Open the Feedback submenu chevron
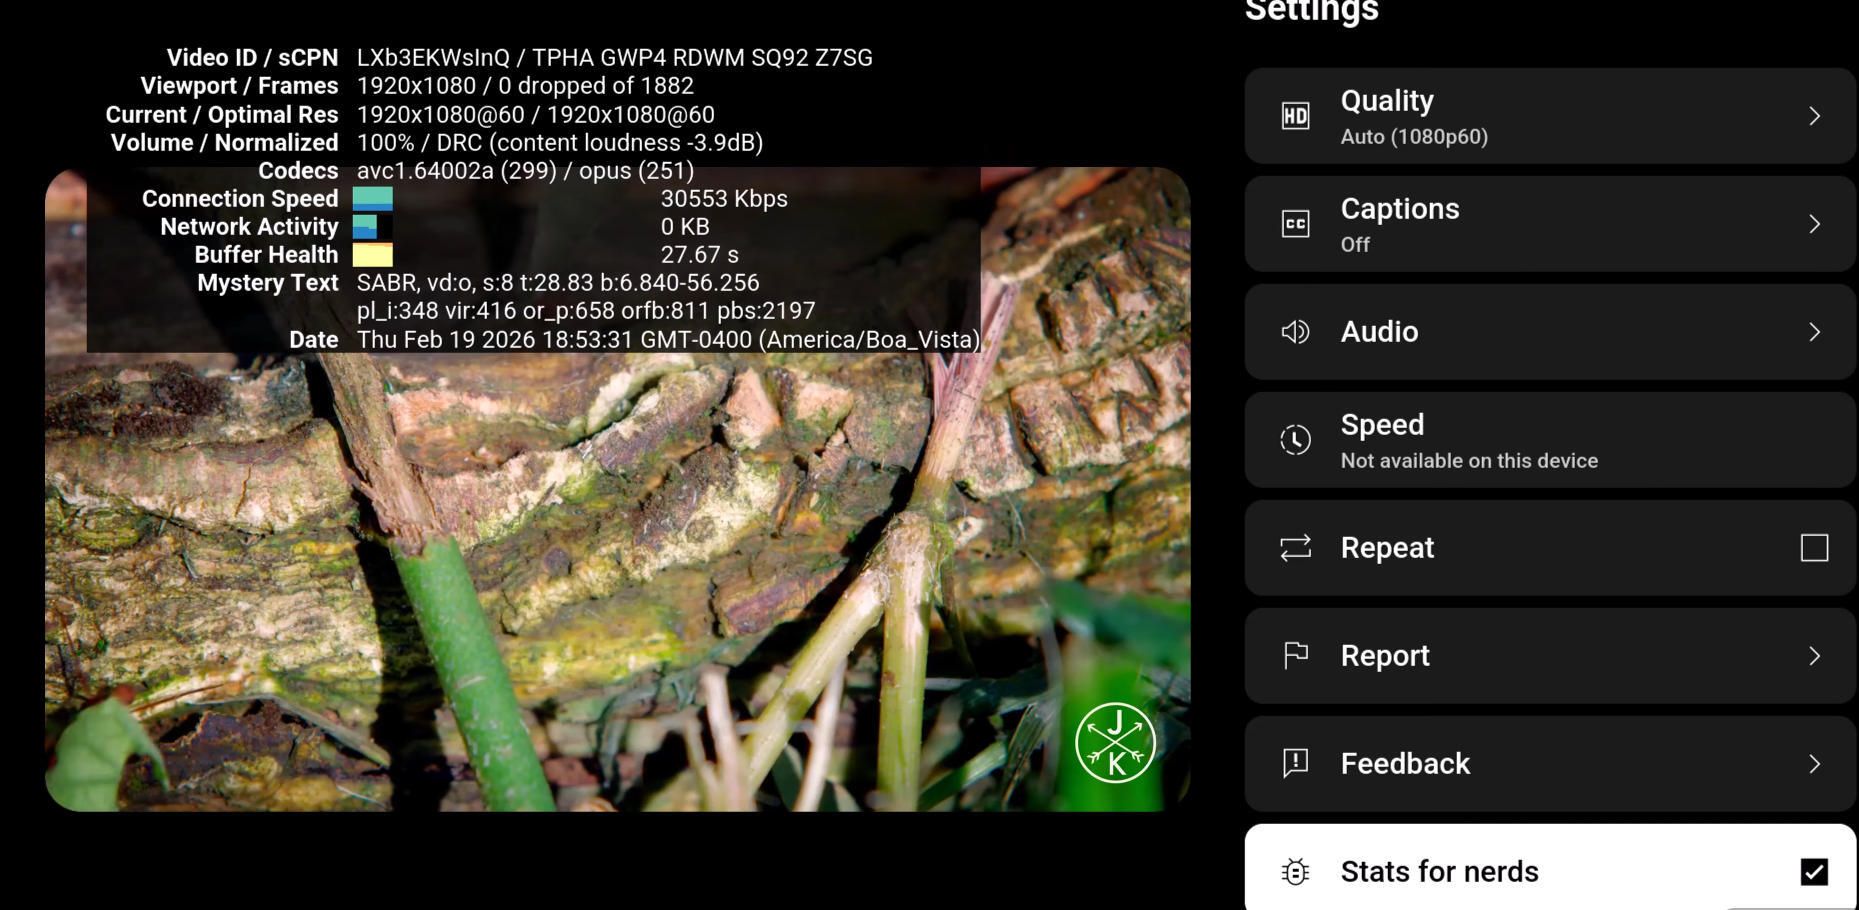 coord(1814,764)
